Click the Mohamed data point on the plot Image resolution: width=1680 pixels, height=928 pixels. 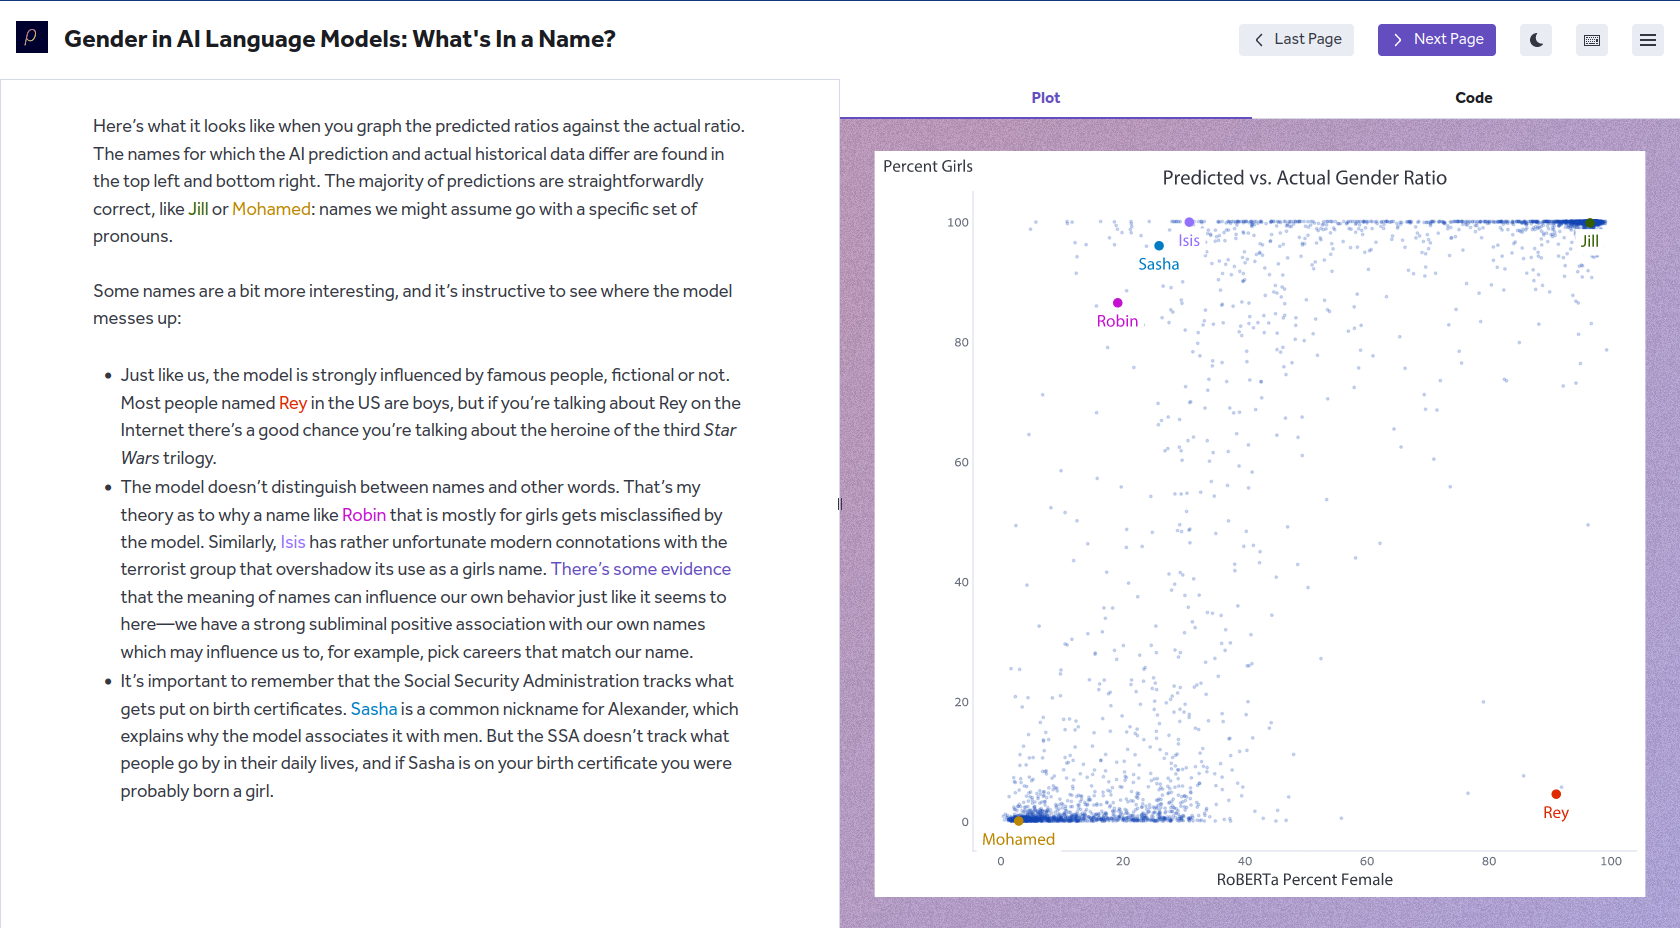point(1019,820)
